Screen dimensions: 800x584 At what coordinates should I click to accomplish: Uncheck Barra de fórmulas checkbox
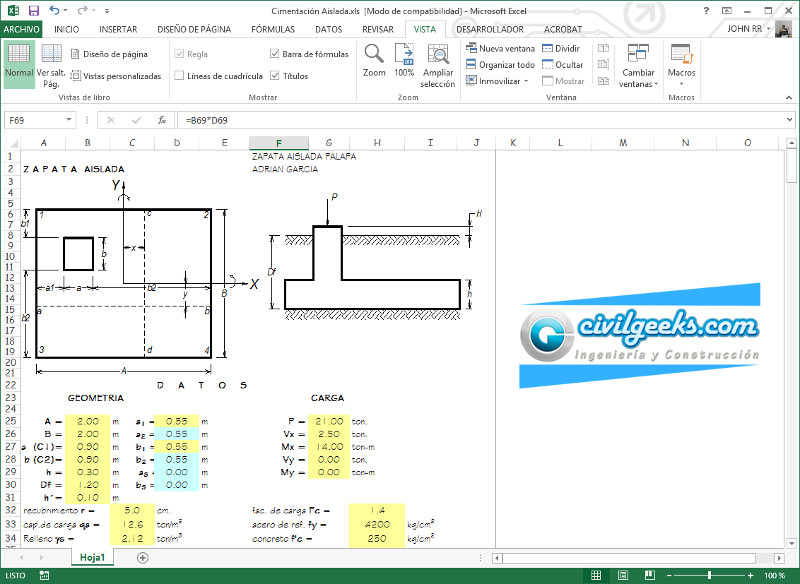click(x=275, y=54)
